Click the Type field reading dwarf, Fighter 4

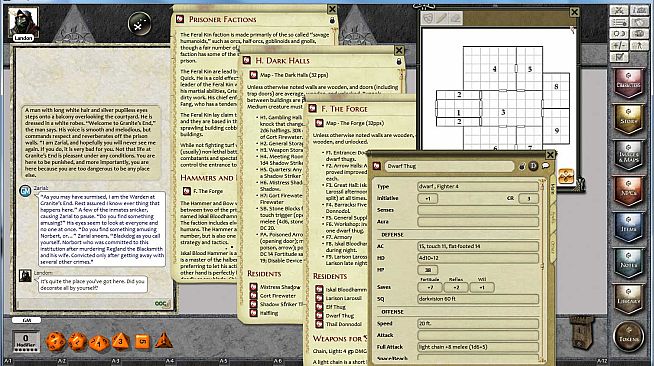(x=478, y=186)
